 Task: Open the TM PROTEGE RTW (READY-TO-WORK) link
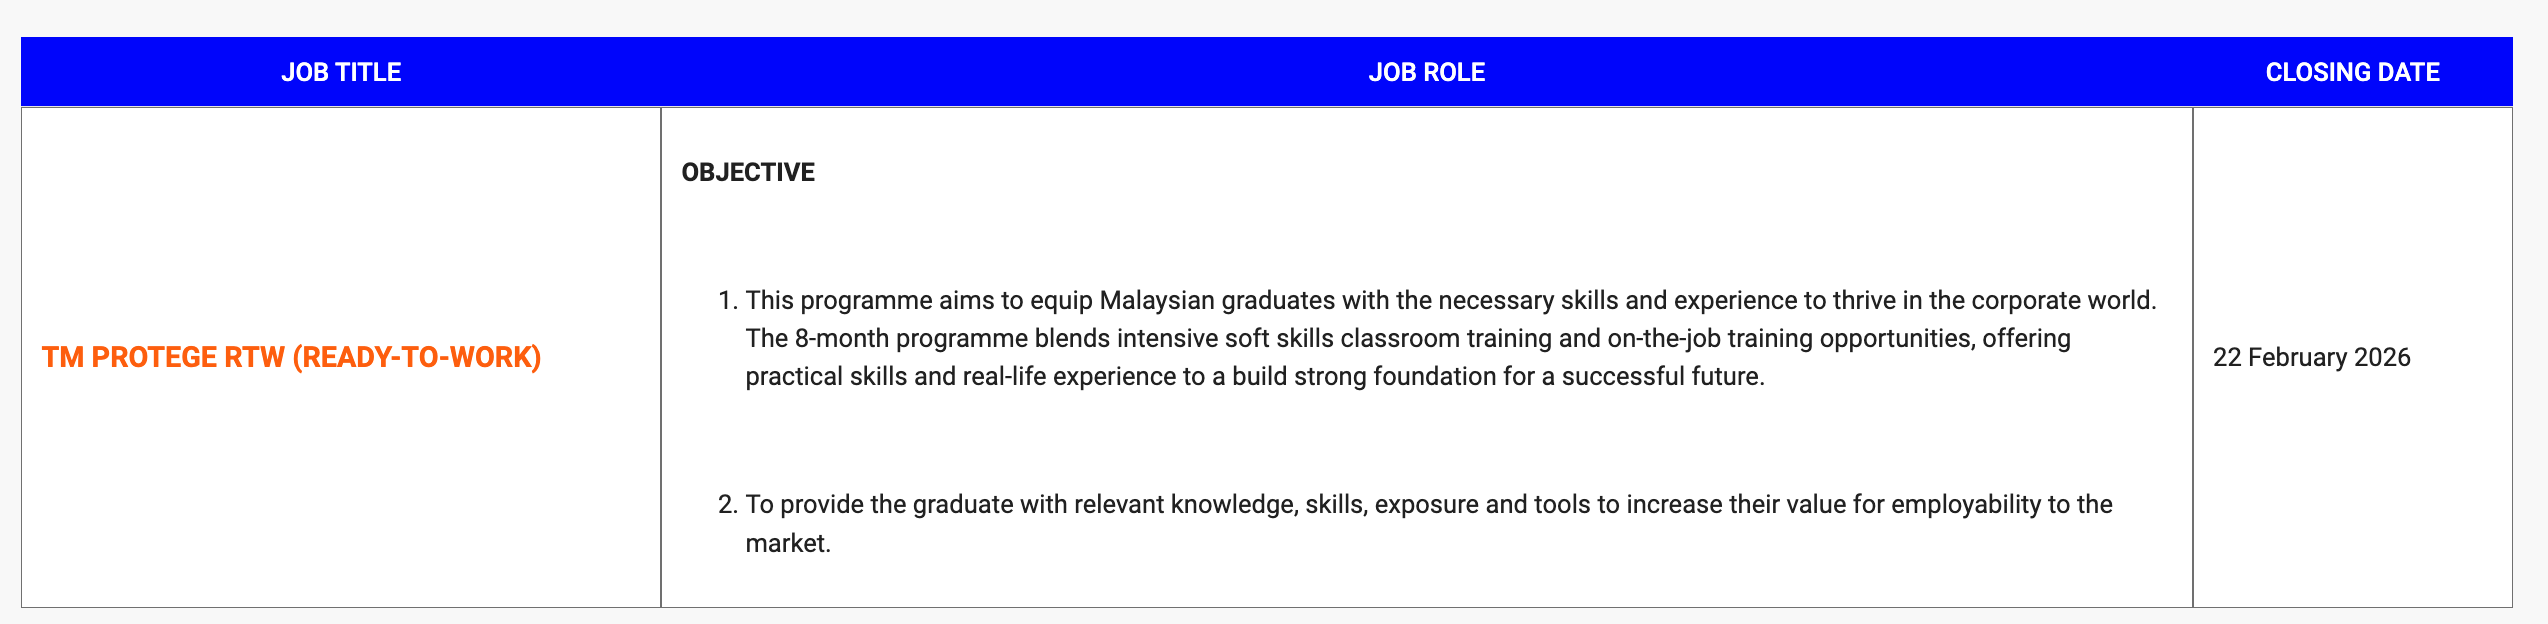291,357
